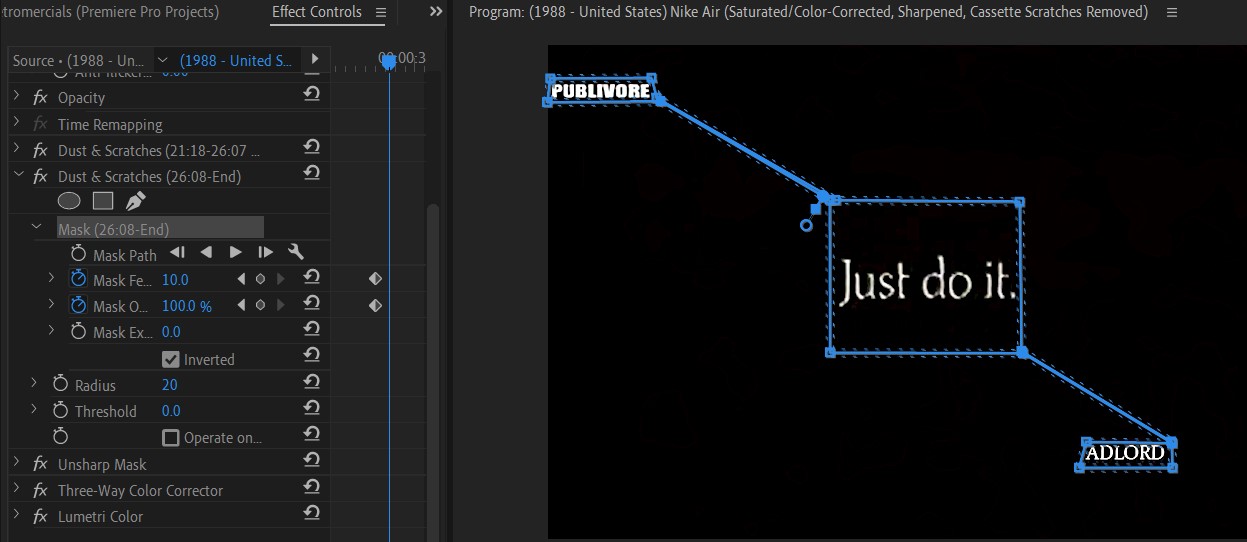This screenshot has height=542, width=1247.
Task: Track selected mask backward one frame
Action: (x=177, y=254)
